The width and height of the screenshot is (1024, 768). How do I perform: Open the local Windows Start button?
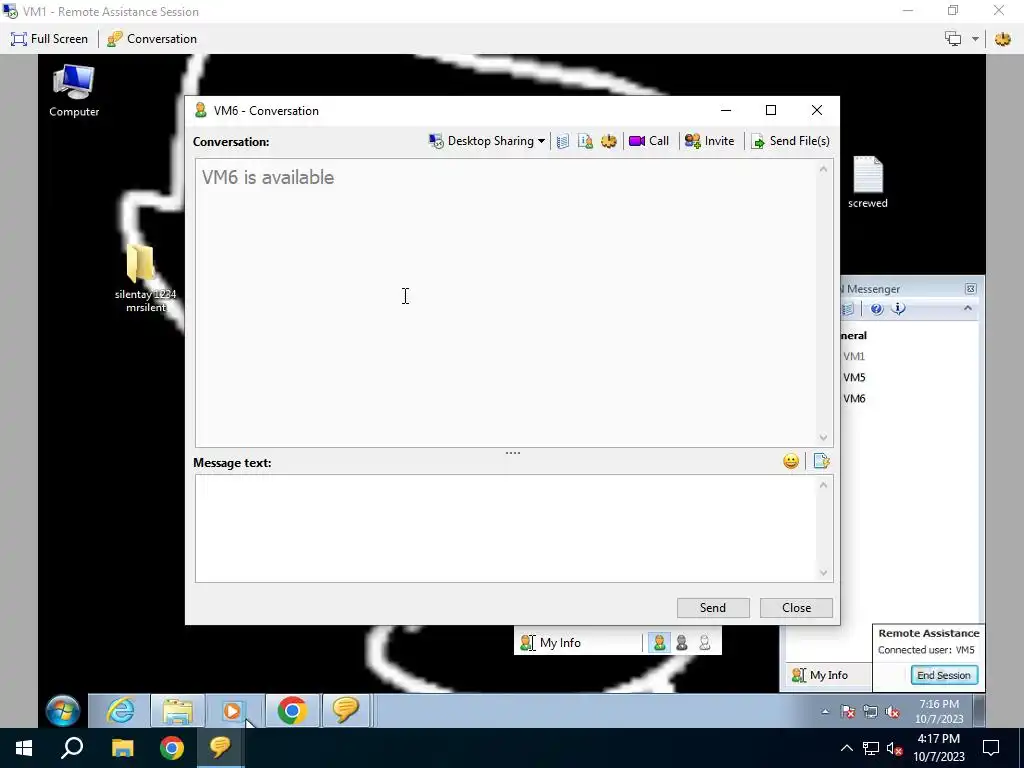click(x=24, y=748)
